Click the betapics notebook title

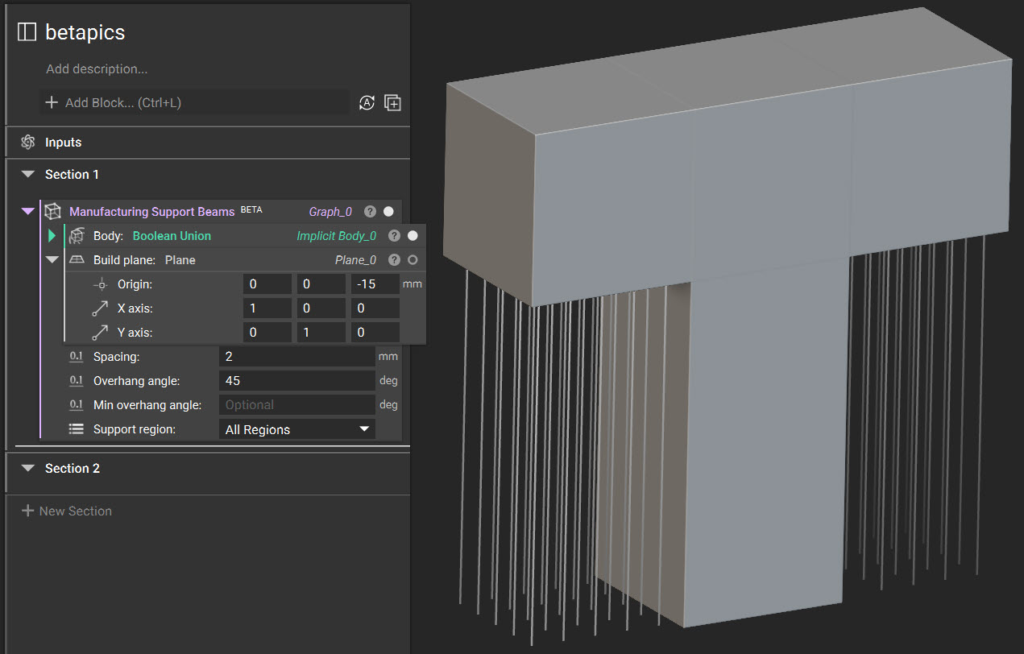click(85, 32)
